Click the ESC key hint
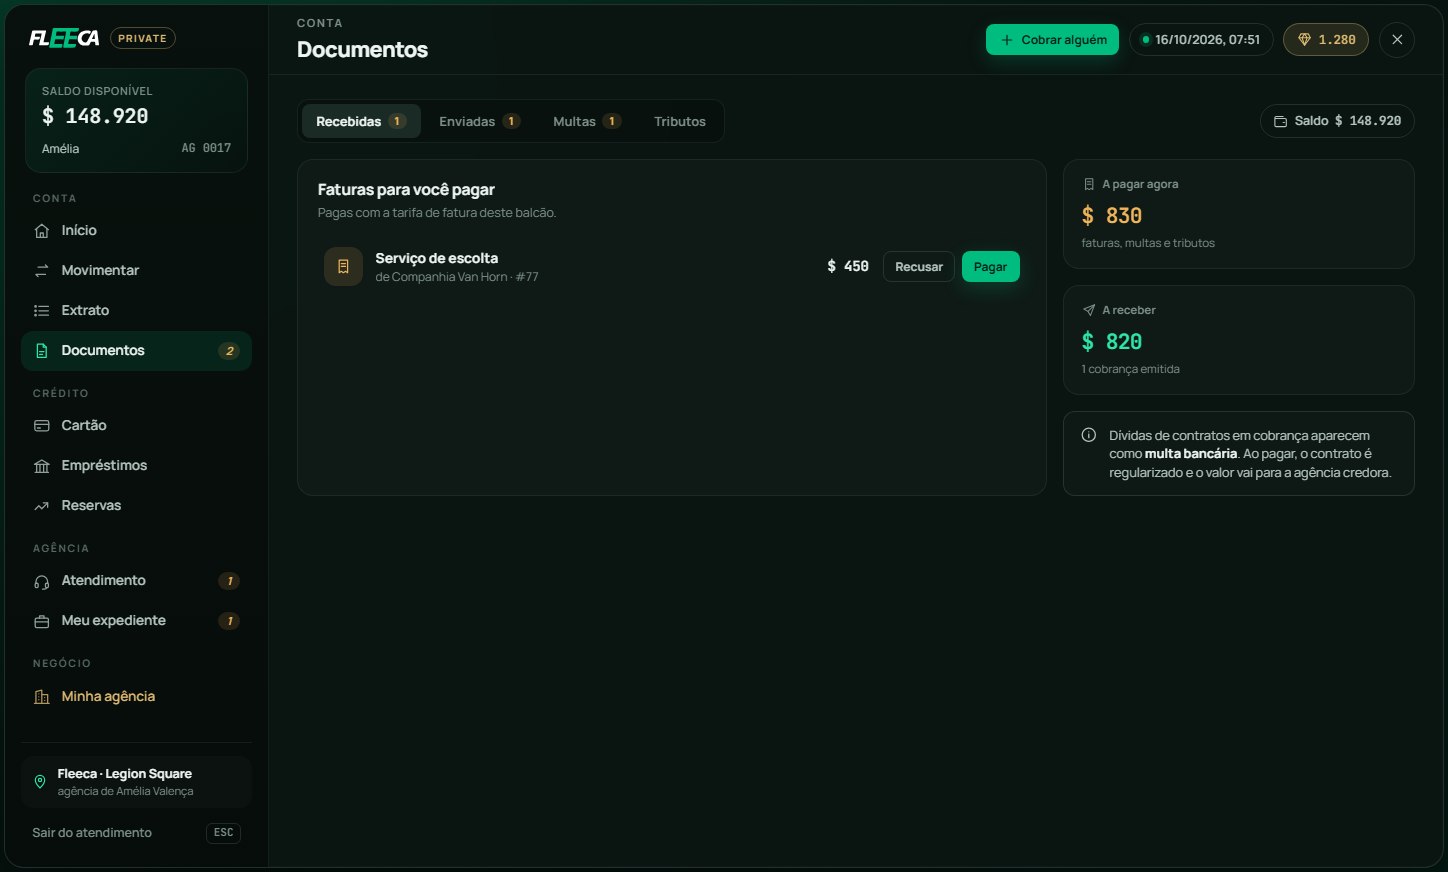This screenshot has height=872, width=1448. click(x=224, y=833)
